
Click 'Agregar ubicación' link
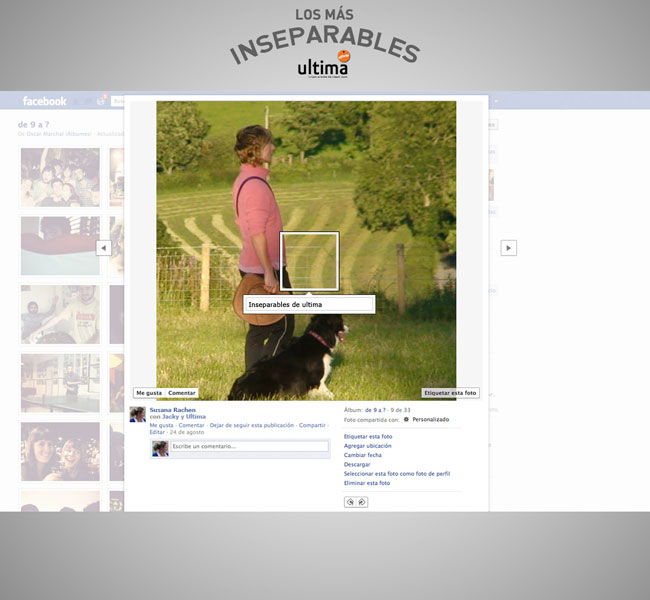(368, 446)
